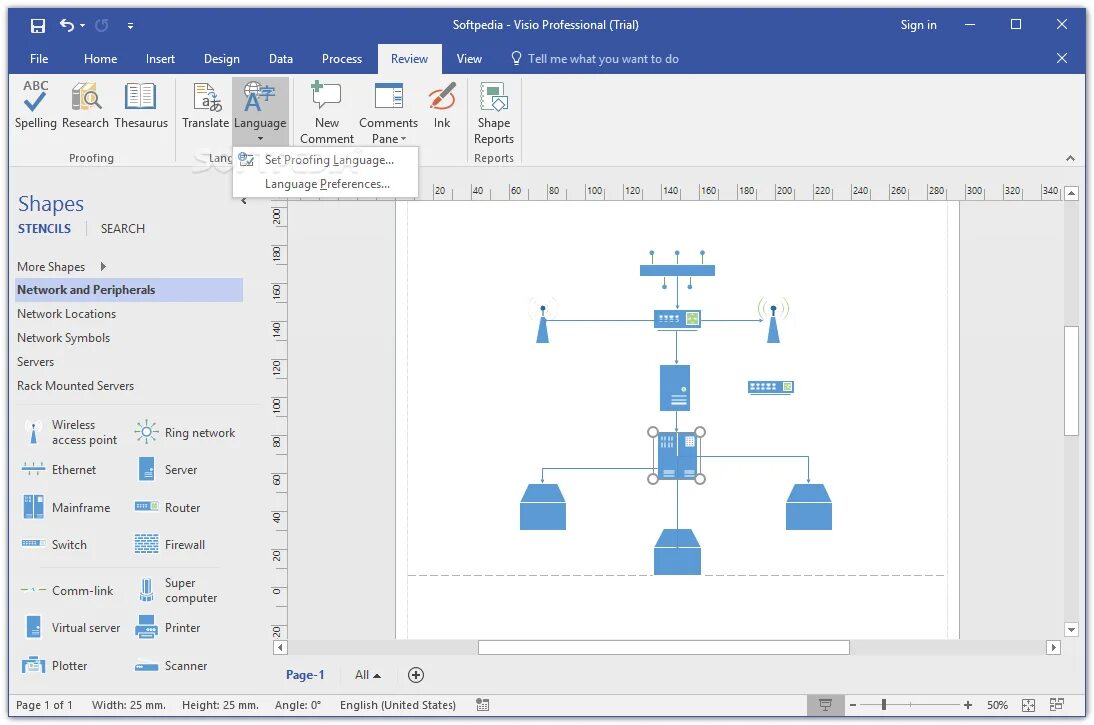Collapse the ribbon with the chevron

1070,158
